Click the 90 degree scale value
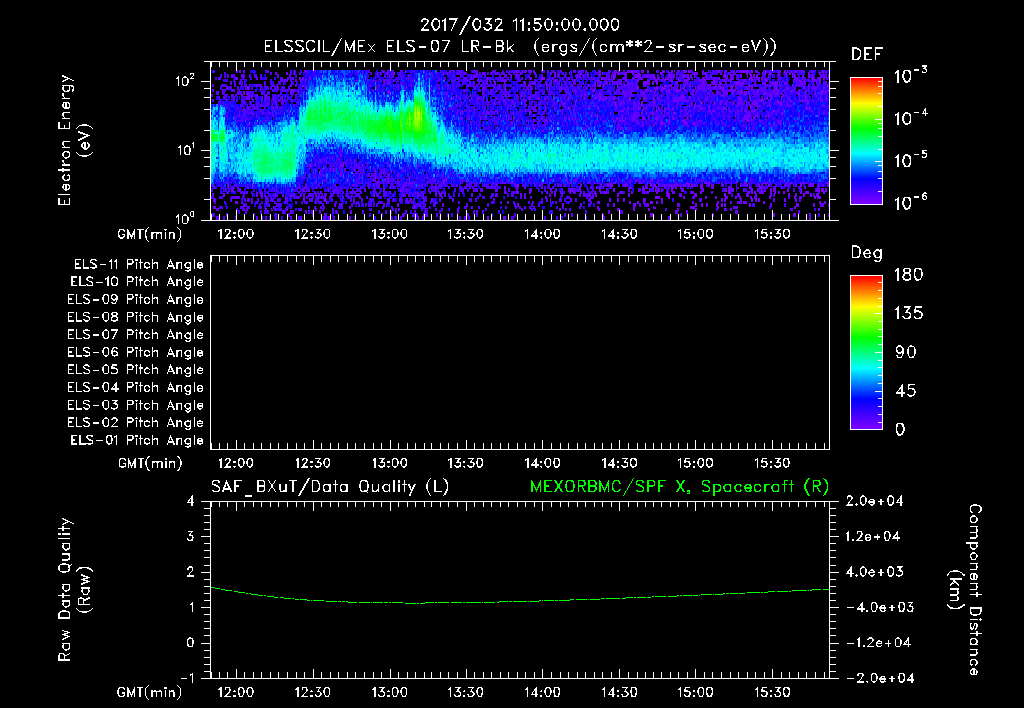 (x=906, y=352)
